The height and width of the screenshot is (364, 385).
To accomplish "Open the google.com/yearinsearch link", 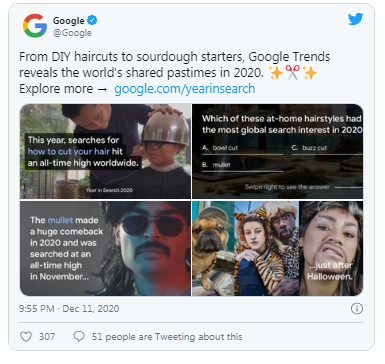I will tap(185, 89).
